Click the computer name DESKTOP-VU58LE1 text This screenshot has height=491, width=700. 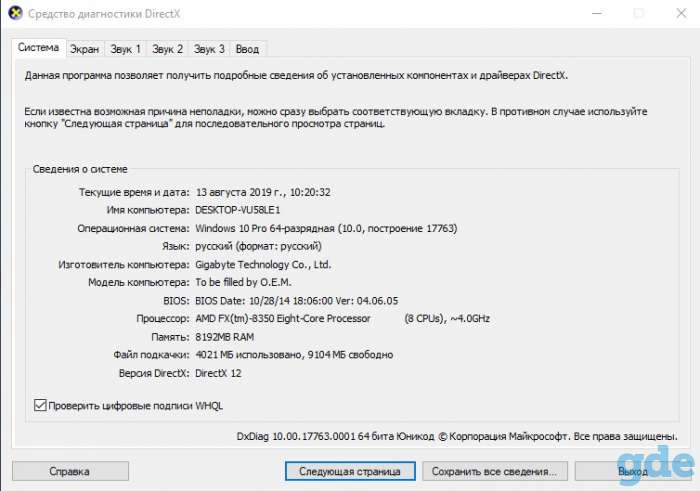pos(238,210)
